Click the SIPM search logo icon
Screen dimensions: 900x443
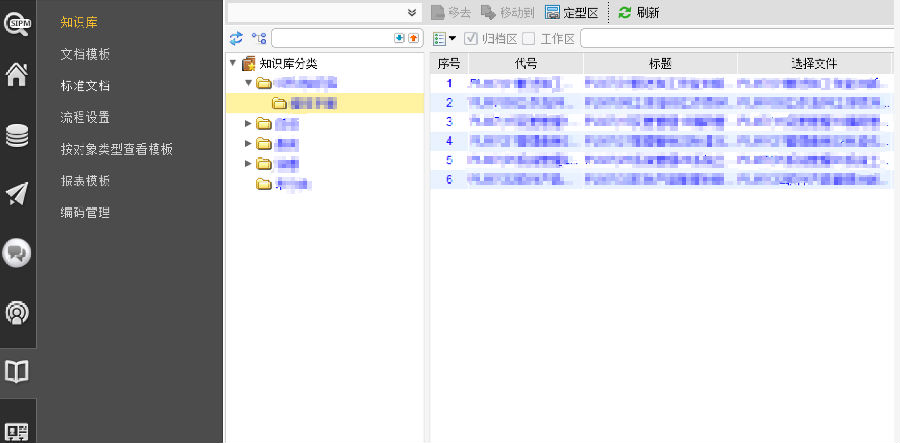(17, 21)
